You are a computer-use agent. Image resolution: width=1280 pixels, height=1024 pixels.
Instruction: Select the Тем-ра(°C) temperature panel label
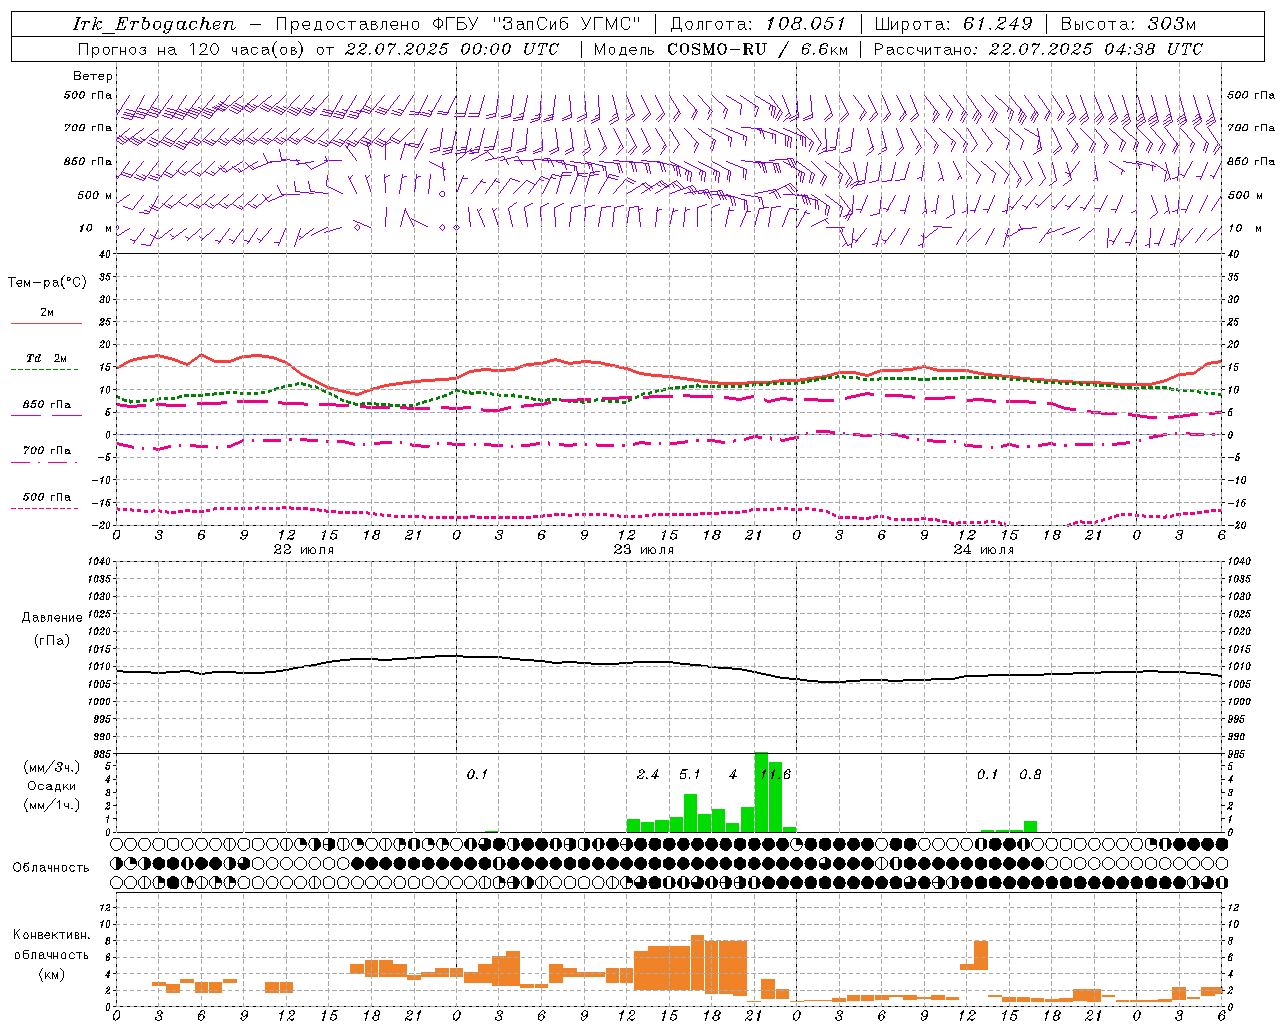click(x=47, y=283)
